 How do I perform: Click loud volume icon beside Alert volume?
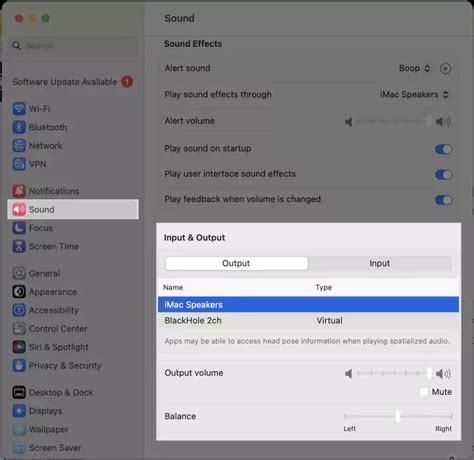point(443,122)
